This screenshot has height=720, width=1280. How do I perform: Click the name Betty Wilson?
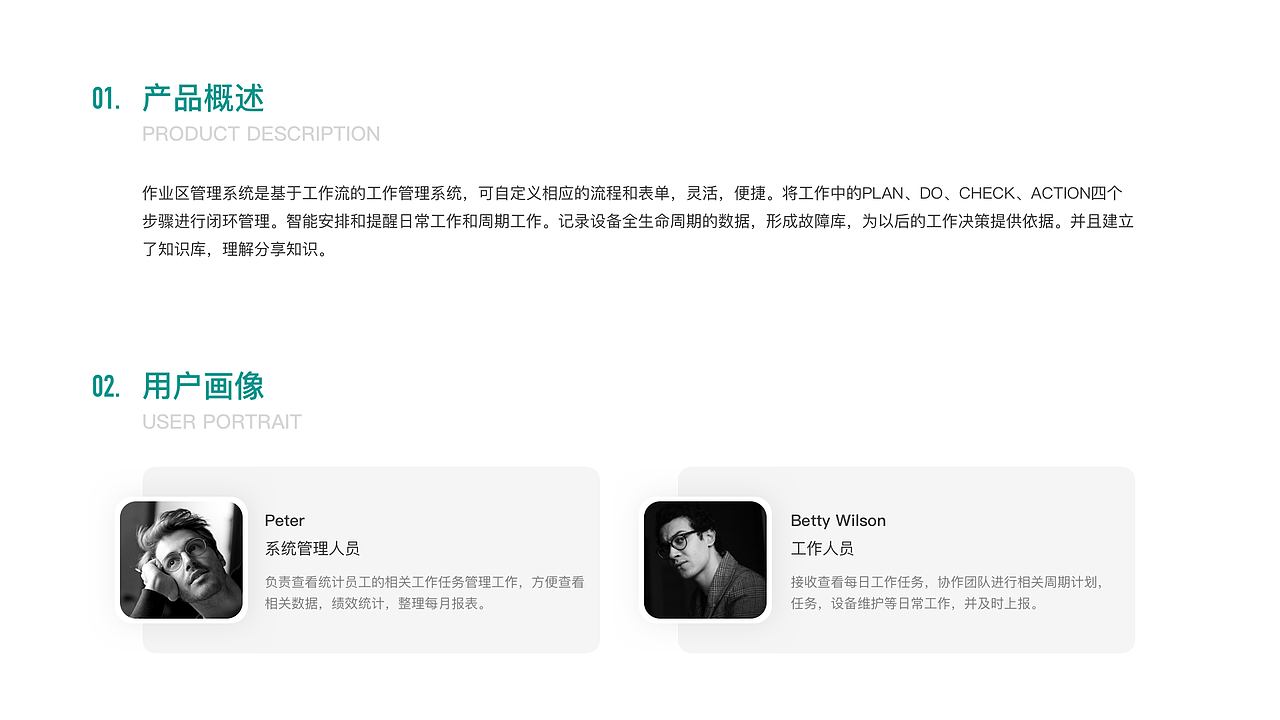point(838,521)
